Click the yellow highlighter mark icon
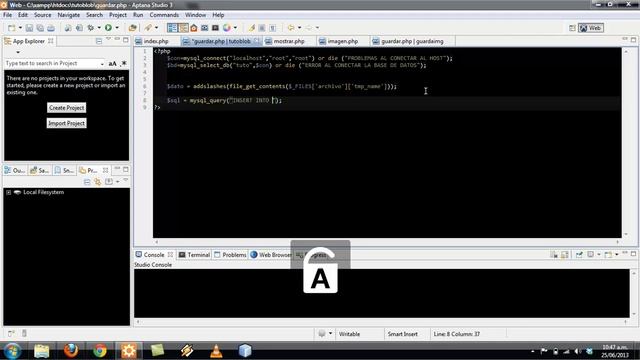 pyautogui.click(x=251, y=28)
